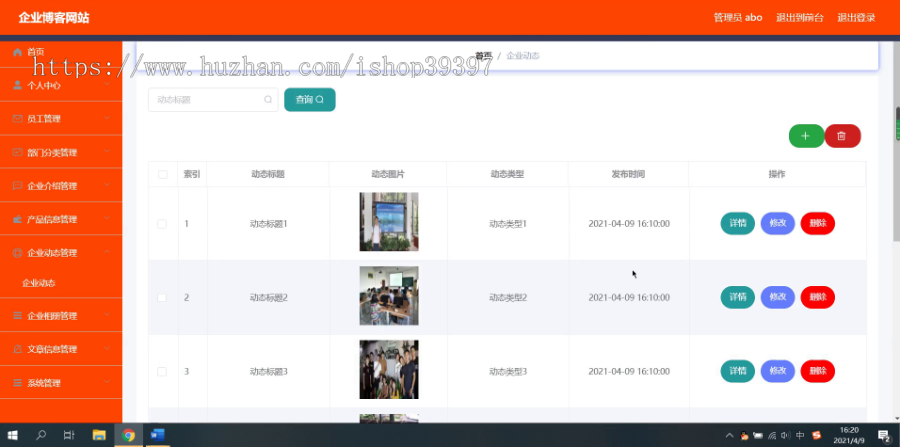Viewport: 900px width, 447px height.
Task: Expand the 部门分类管理 menu chevron
Action: click(107, 152)
